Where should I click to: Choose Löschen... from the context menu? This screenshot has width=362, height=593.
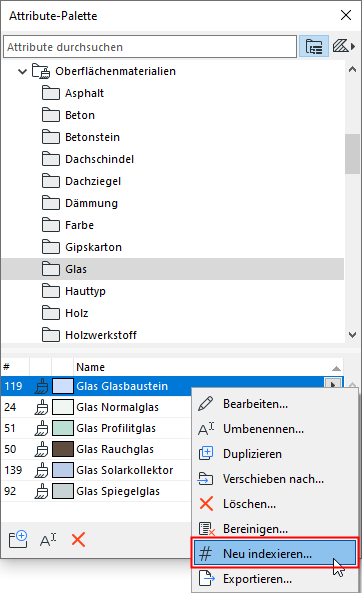[x=275, y=504]
